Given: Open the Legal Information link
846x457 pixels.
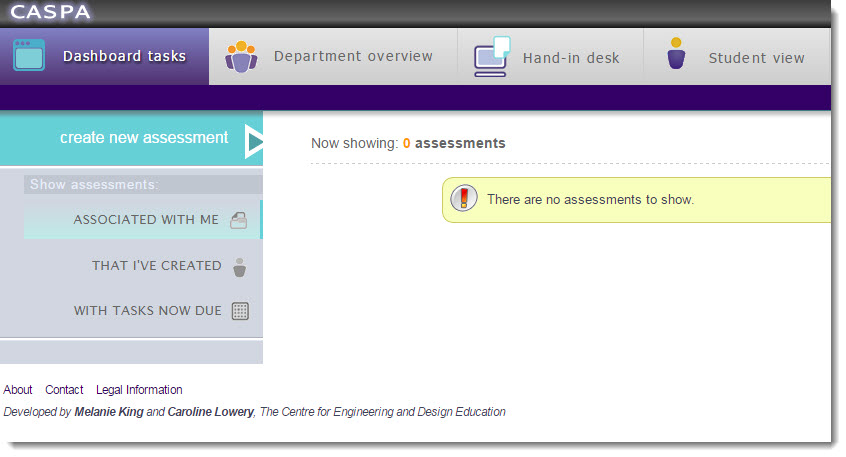Looking at the screenshot, I should tap(139, 390).
